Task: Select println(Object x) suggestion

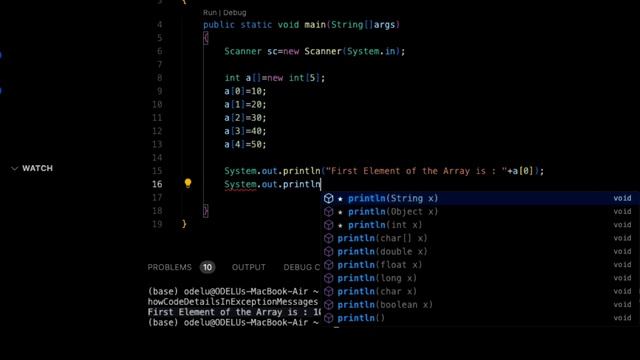Action: 480,212
